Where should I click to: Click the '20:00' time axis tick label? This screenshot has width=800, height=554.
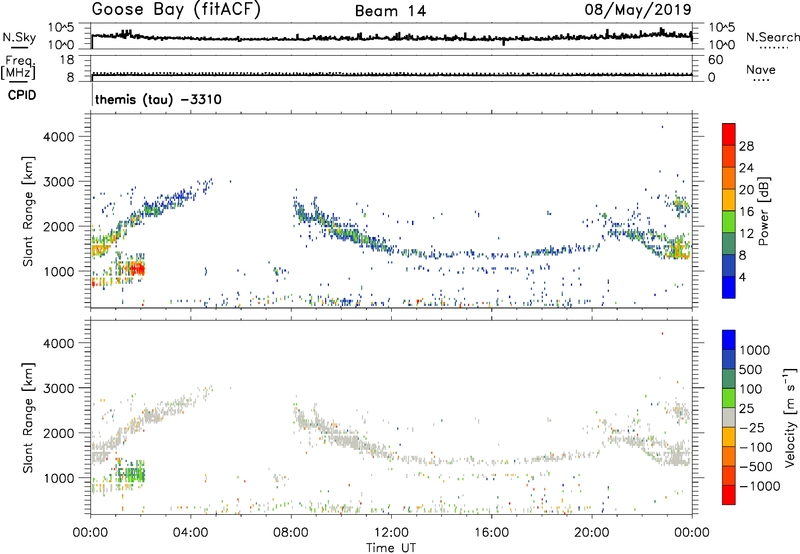(x=592, y=533)
